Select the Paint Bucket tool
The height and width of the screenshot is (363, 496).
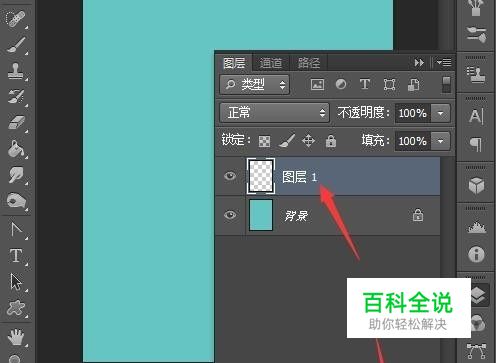pos(16,149)
